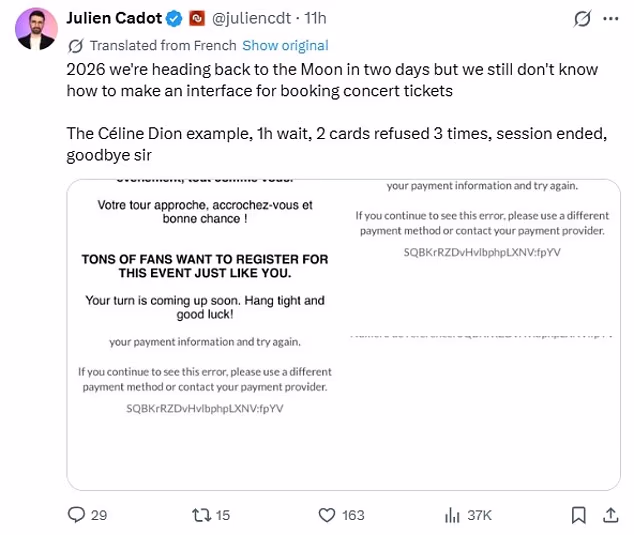The image size is (634, 535).
Task: Open Grok actions icon on the post
Action: [581, 19]
